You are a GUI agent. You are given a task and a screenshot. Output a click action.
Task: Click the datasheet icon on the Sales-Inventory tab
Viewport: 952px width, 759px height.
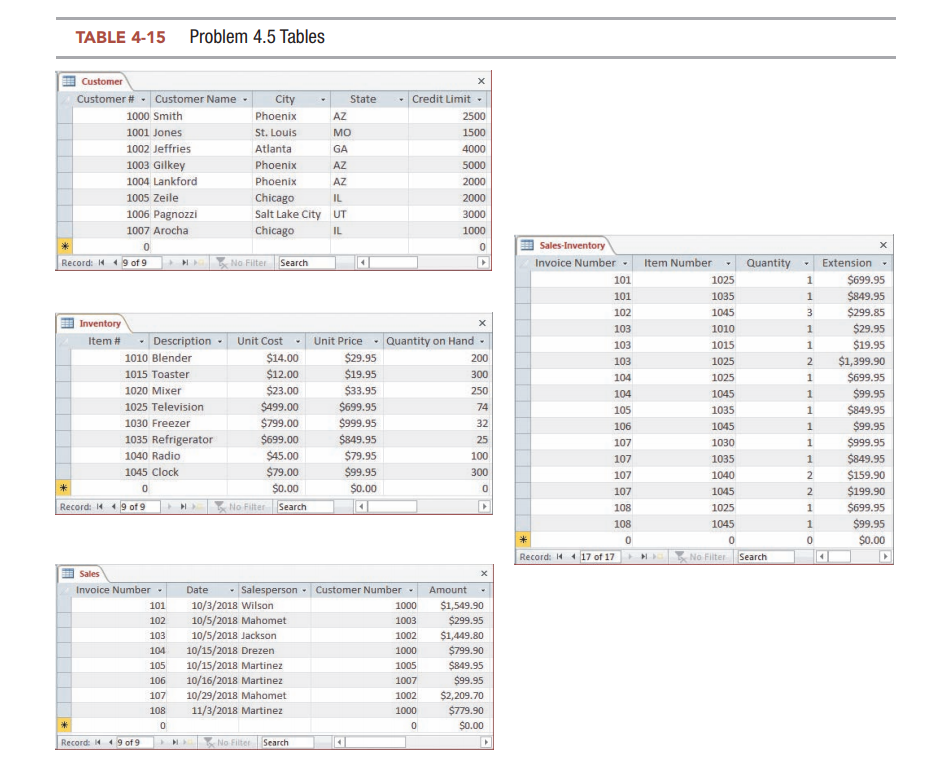[528, 244]
